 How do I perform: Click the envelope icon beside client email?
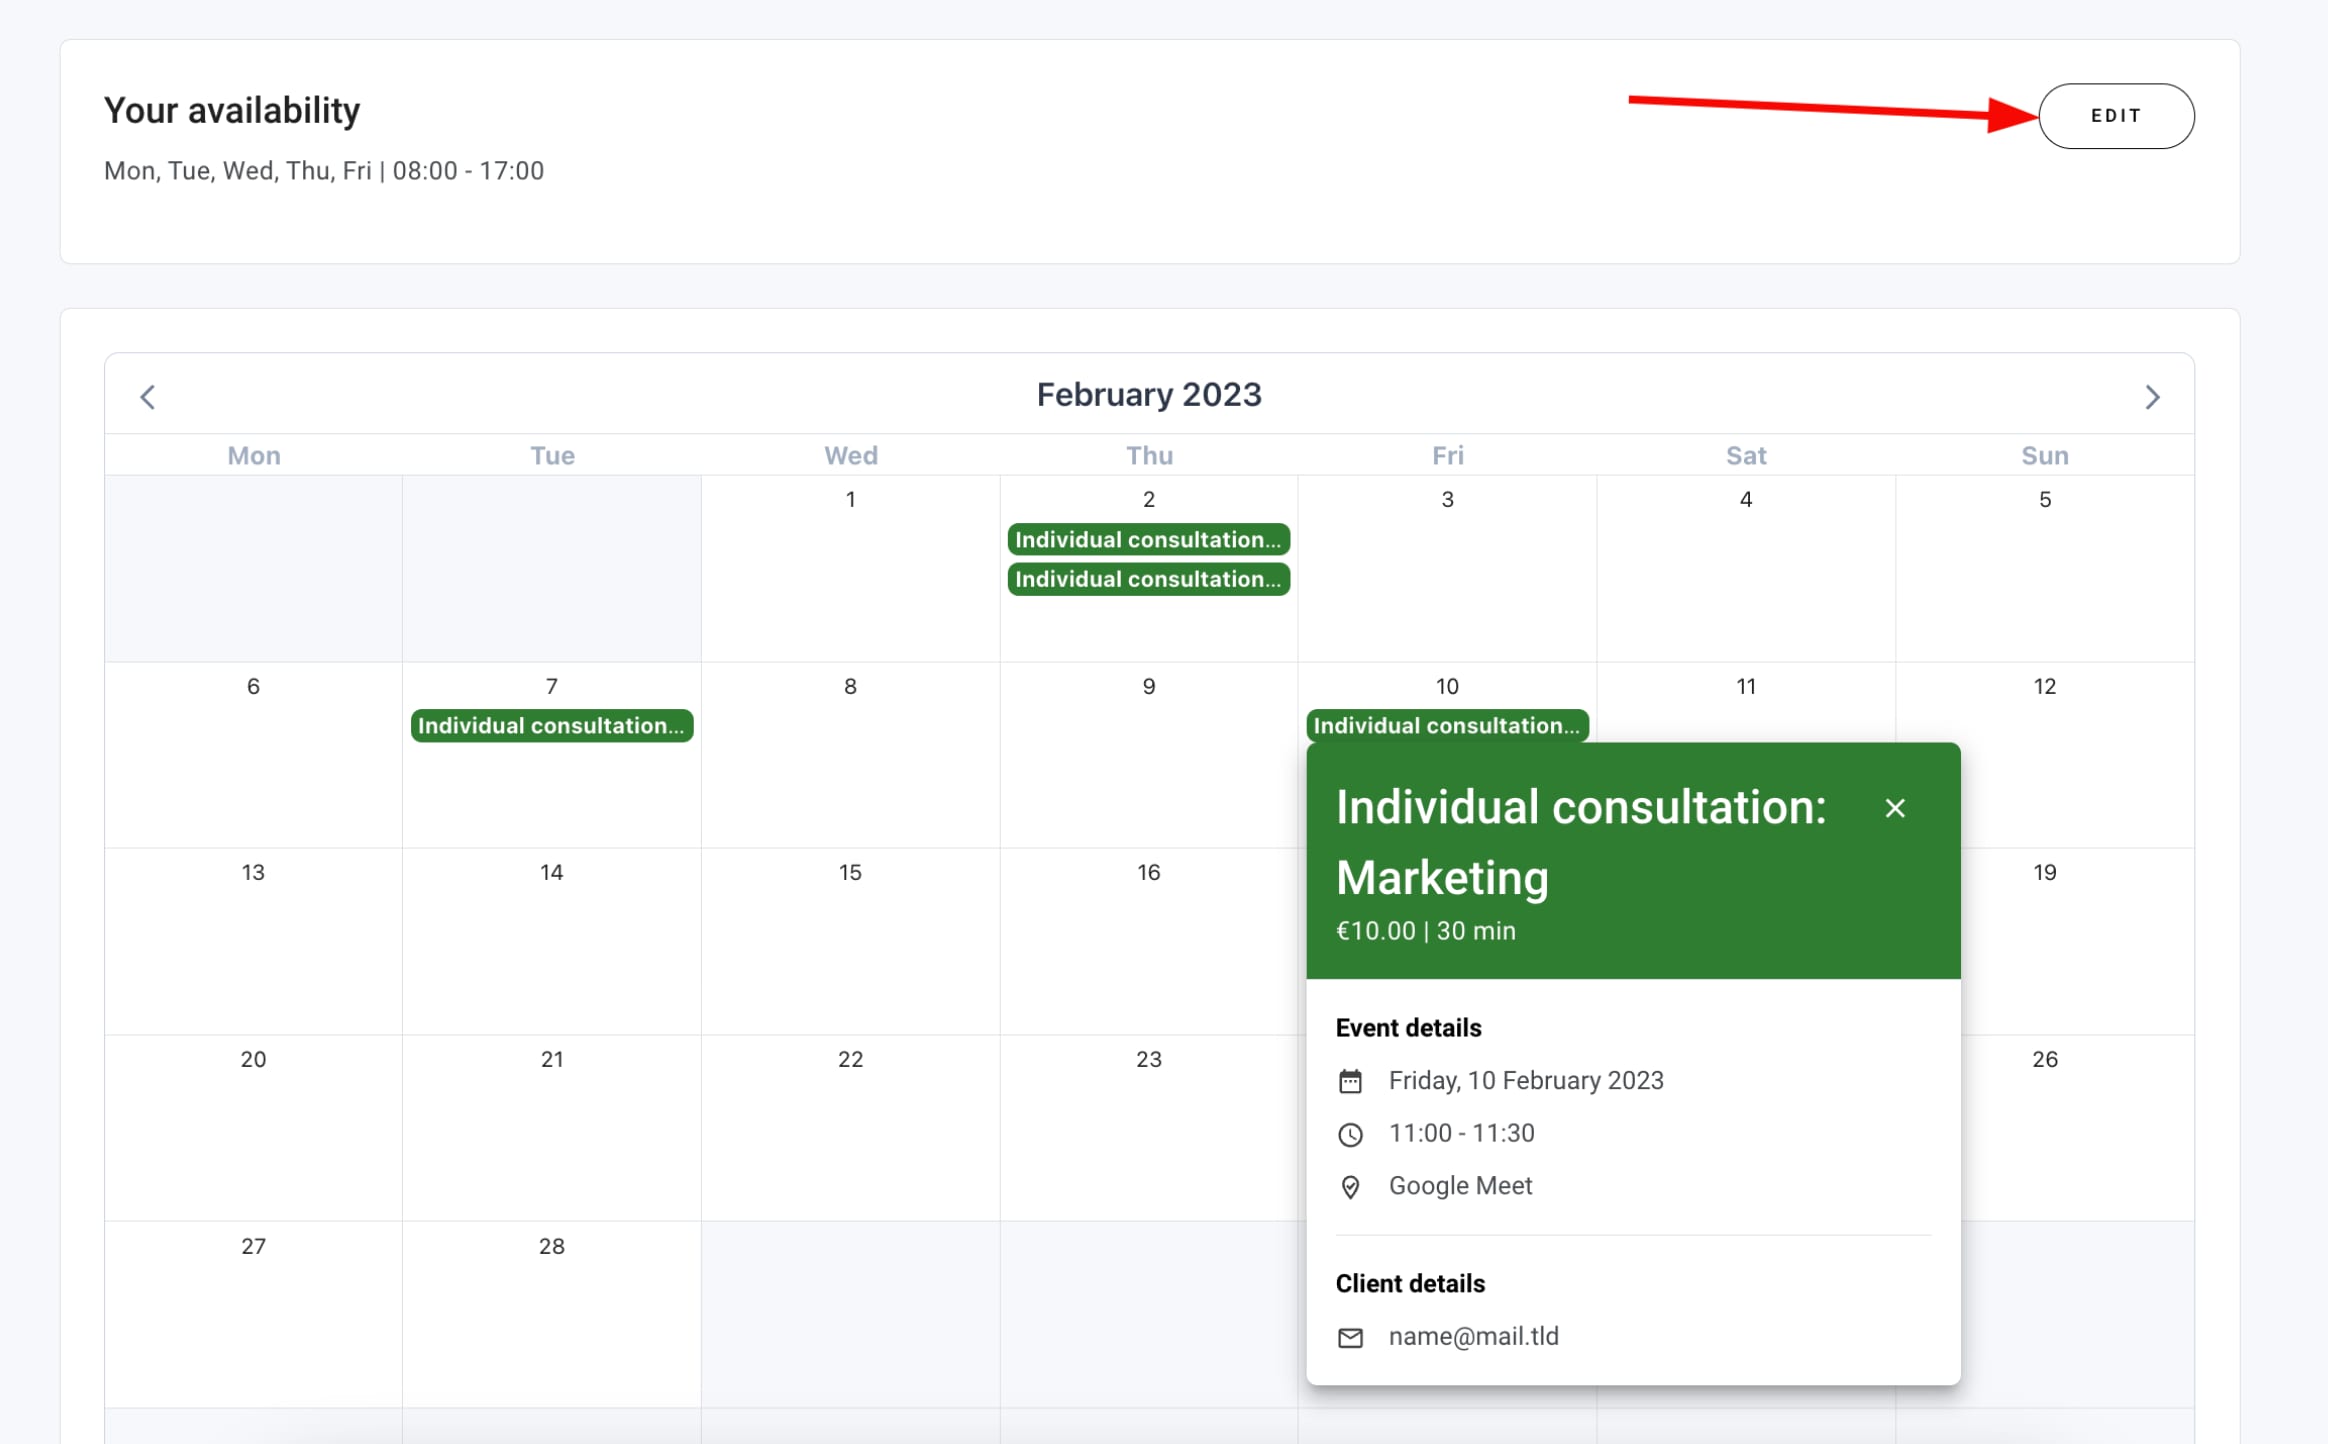pyautogui.click(x=1350, y=1337)
